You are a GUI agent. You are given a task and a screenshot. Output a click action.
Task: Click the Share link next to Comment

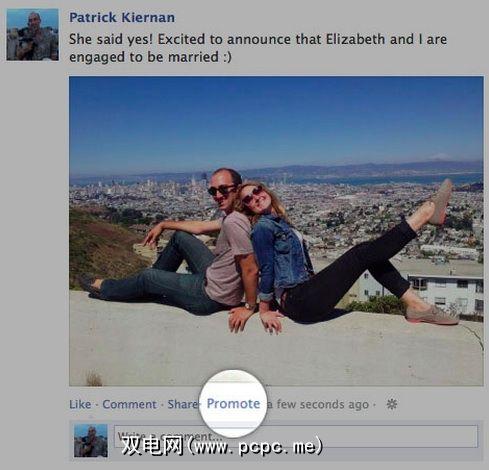click(x=182, y=404)
